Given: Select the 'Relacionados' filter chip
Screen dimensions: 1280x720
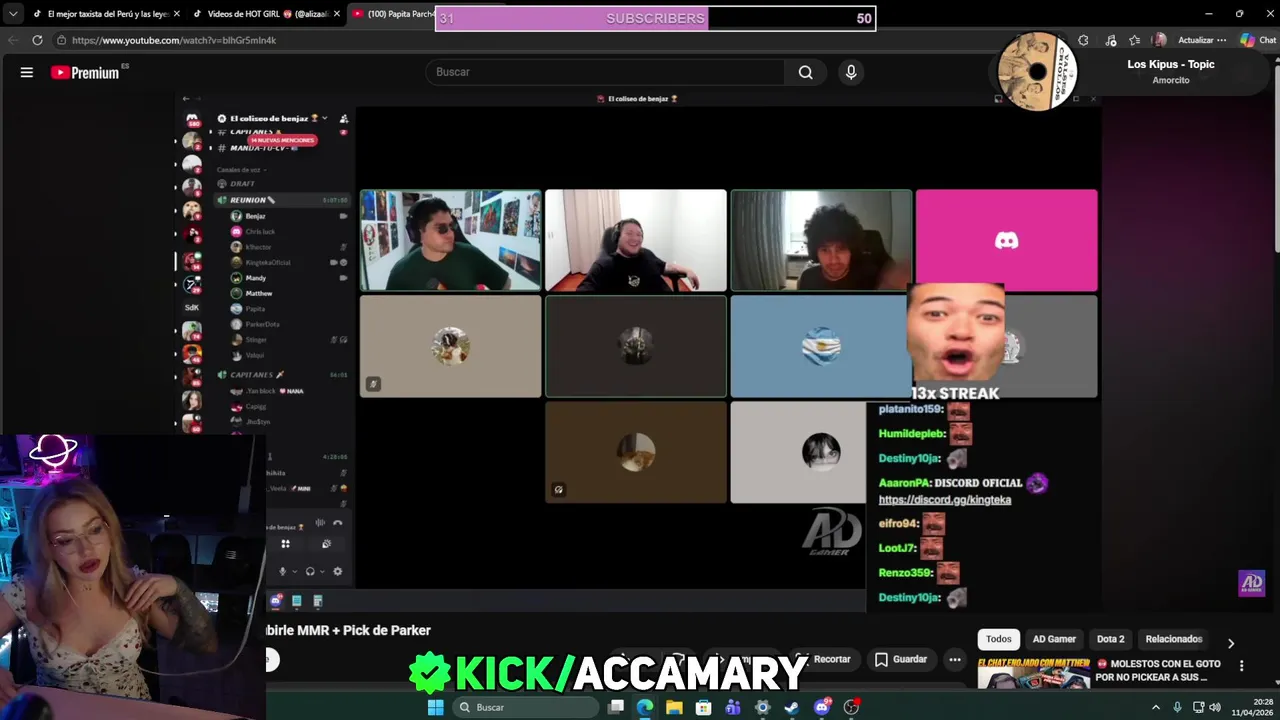Looking at the screenshot, I should [x=1173, y=639].
